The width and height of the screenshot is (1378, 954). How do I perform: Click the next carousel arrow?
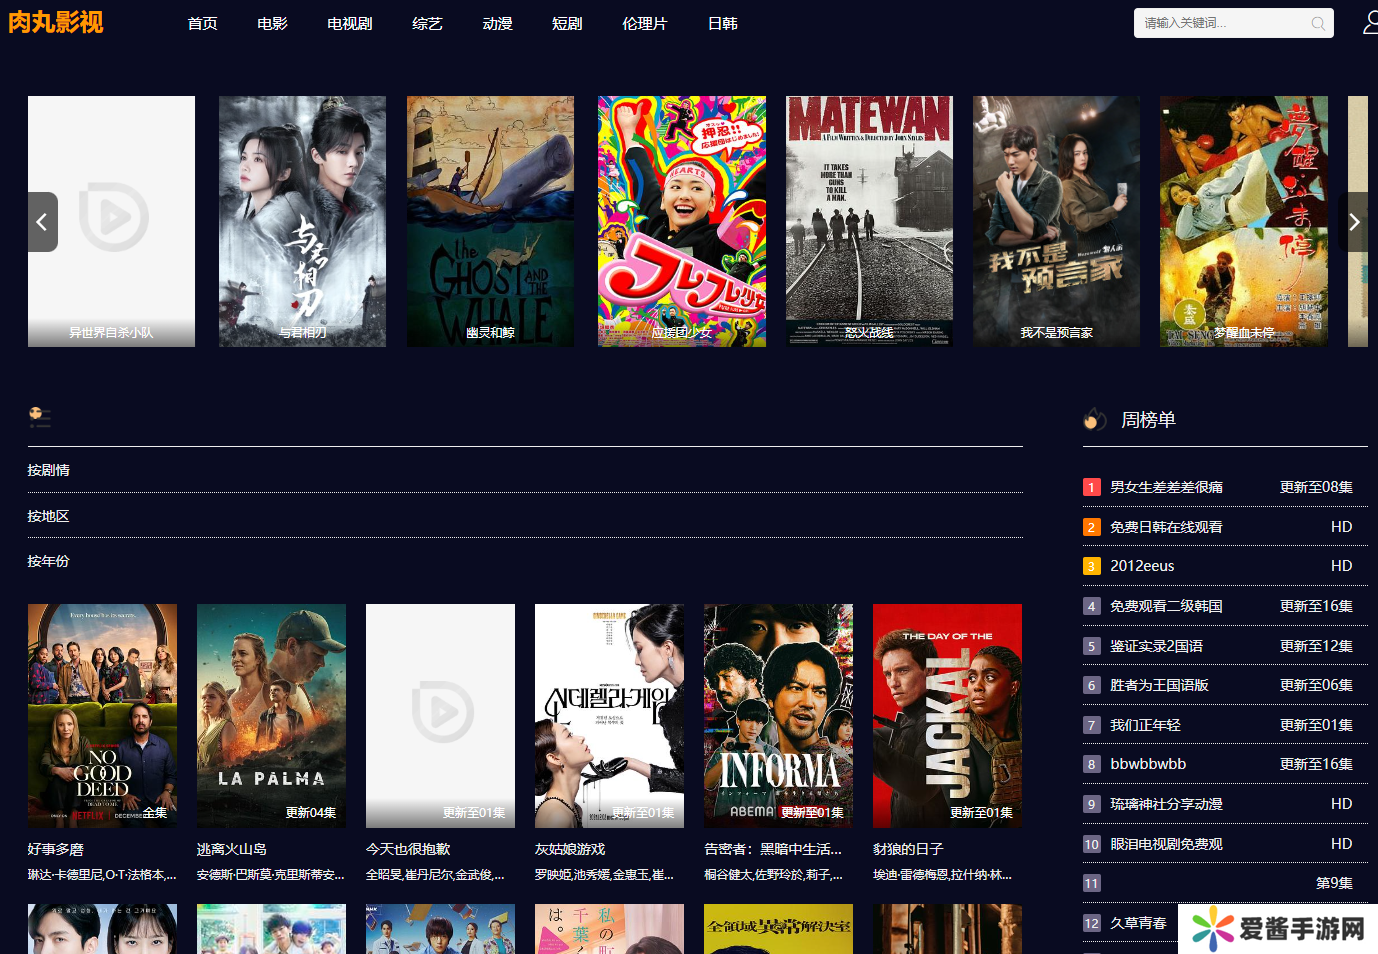pyautogui.click(x=1354, y=222)
